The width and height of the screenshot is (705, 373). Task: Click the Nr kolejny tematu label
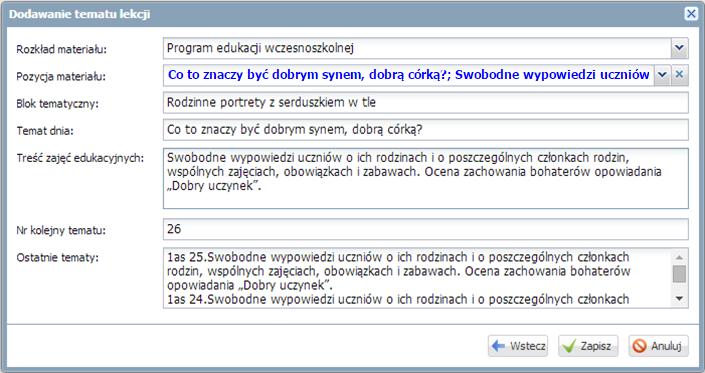click(x=61, y=231)
